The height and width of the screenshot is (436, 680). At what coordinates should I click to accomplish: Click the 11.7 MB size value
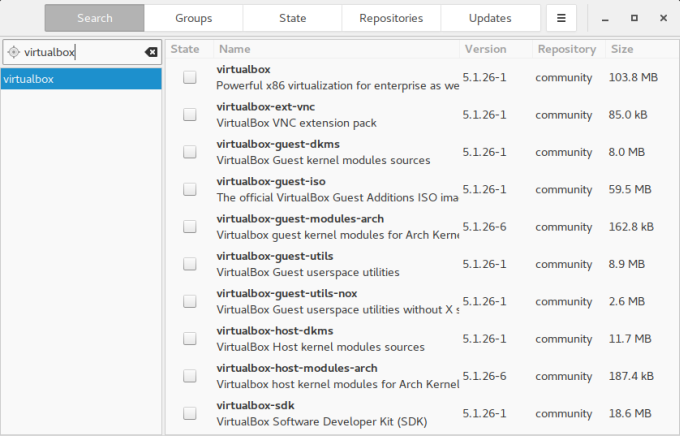tap(630, 338)
